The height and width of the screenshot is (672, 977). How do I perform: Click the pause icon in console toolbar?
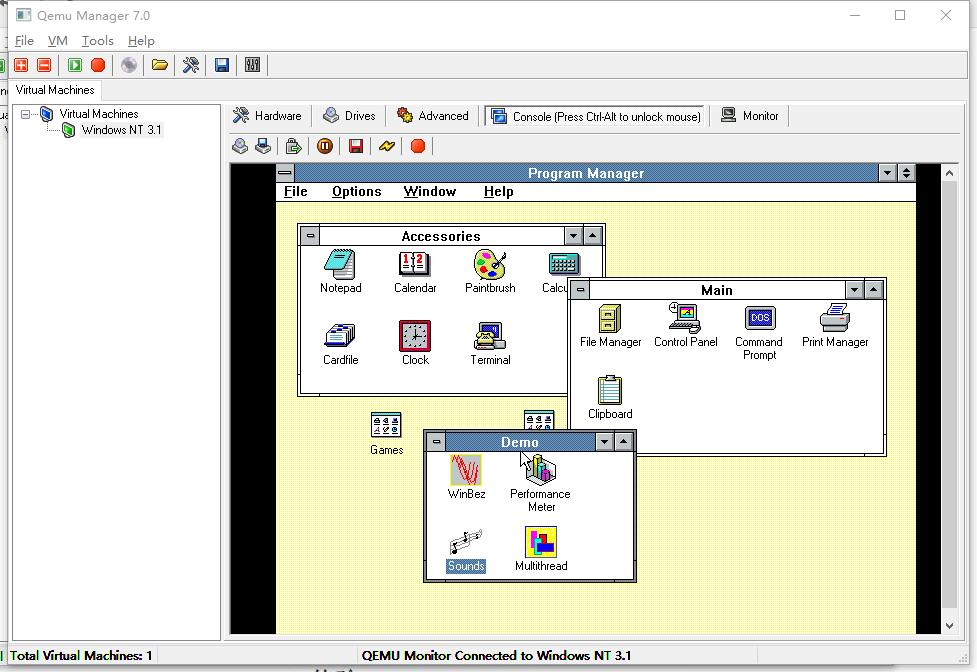325,146
